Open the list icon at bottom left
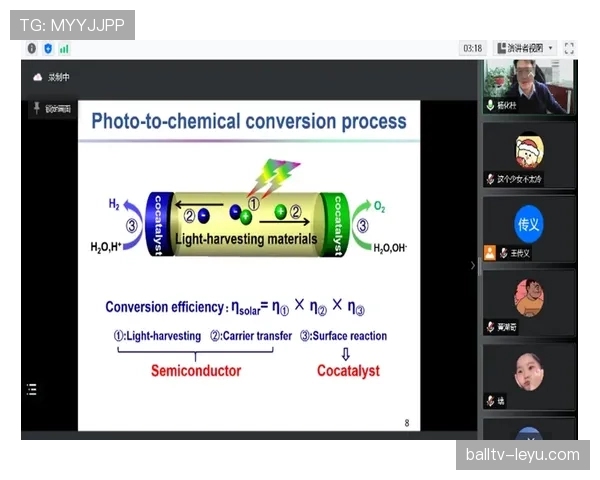Screen dimensions: 600x480 32,390
